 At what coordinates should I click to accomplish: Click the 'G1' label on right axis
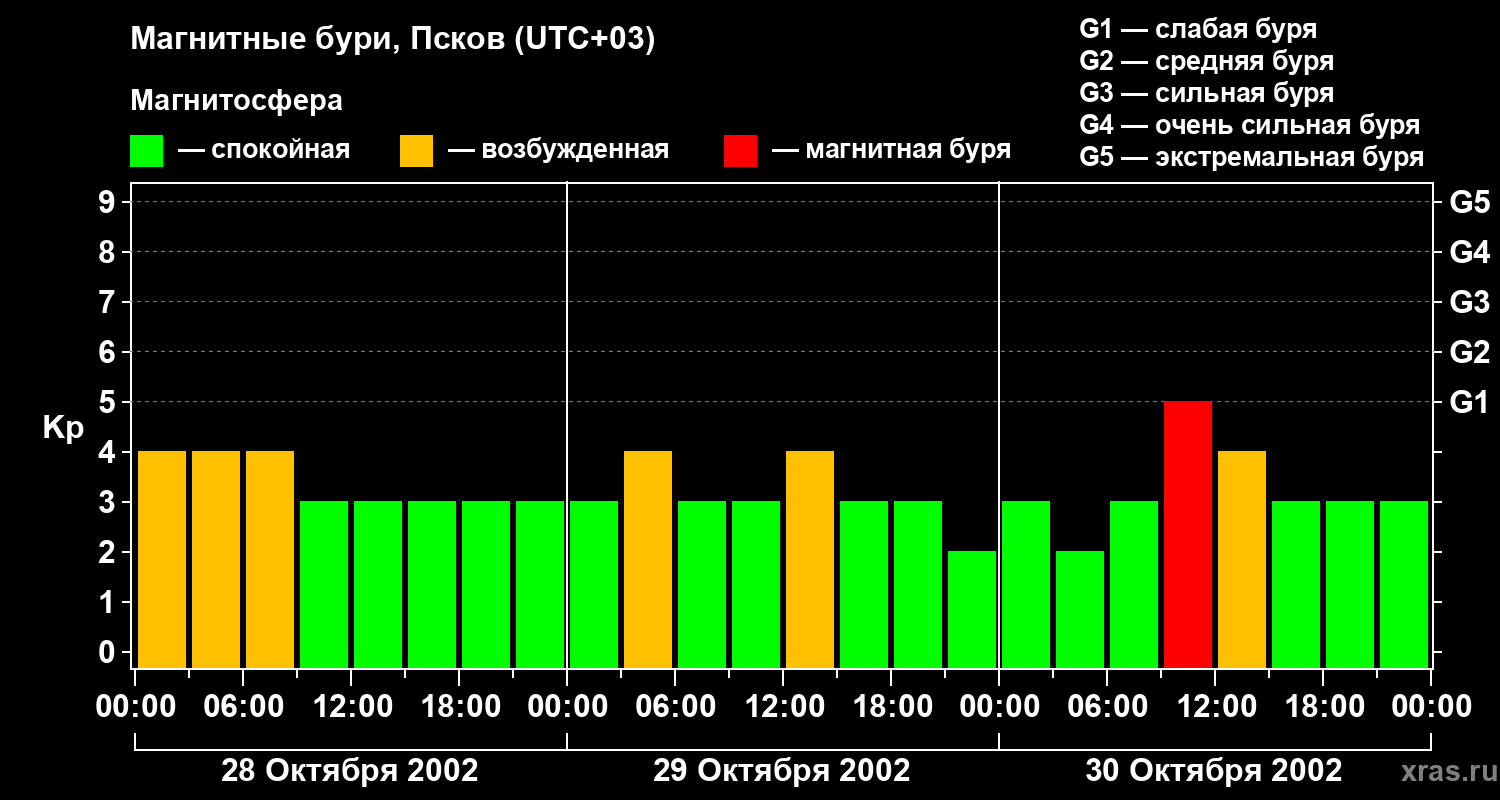[1469, 403]
